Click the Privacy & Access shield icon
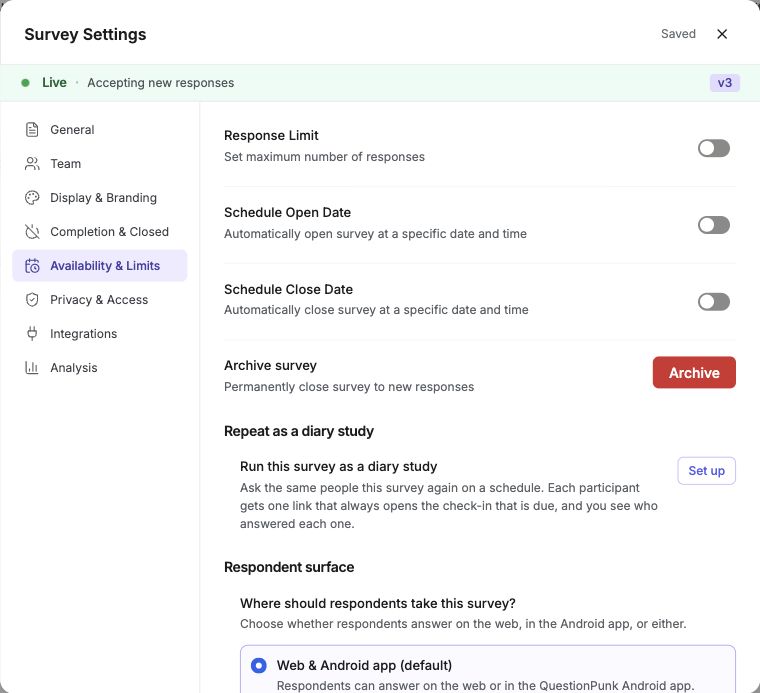This screenshot has width=760, height=693. click(32, 299)
